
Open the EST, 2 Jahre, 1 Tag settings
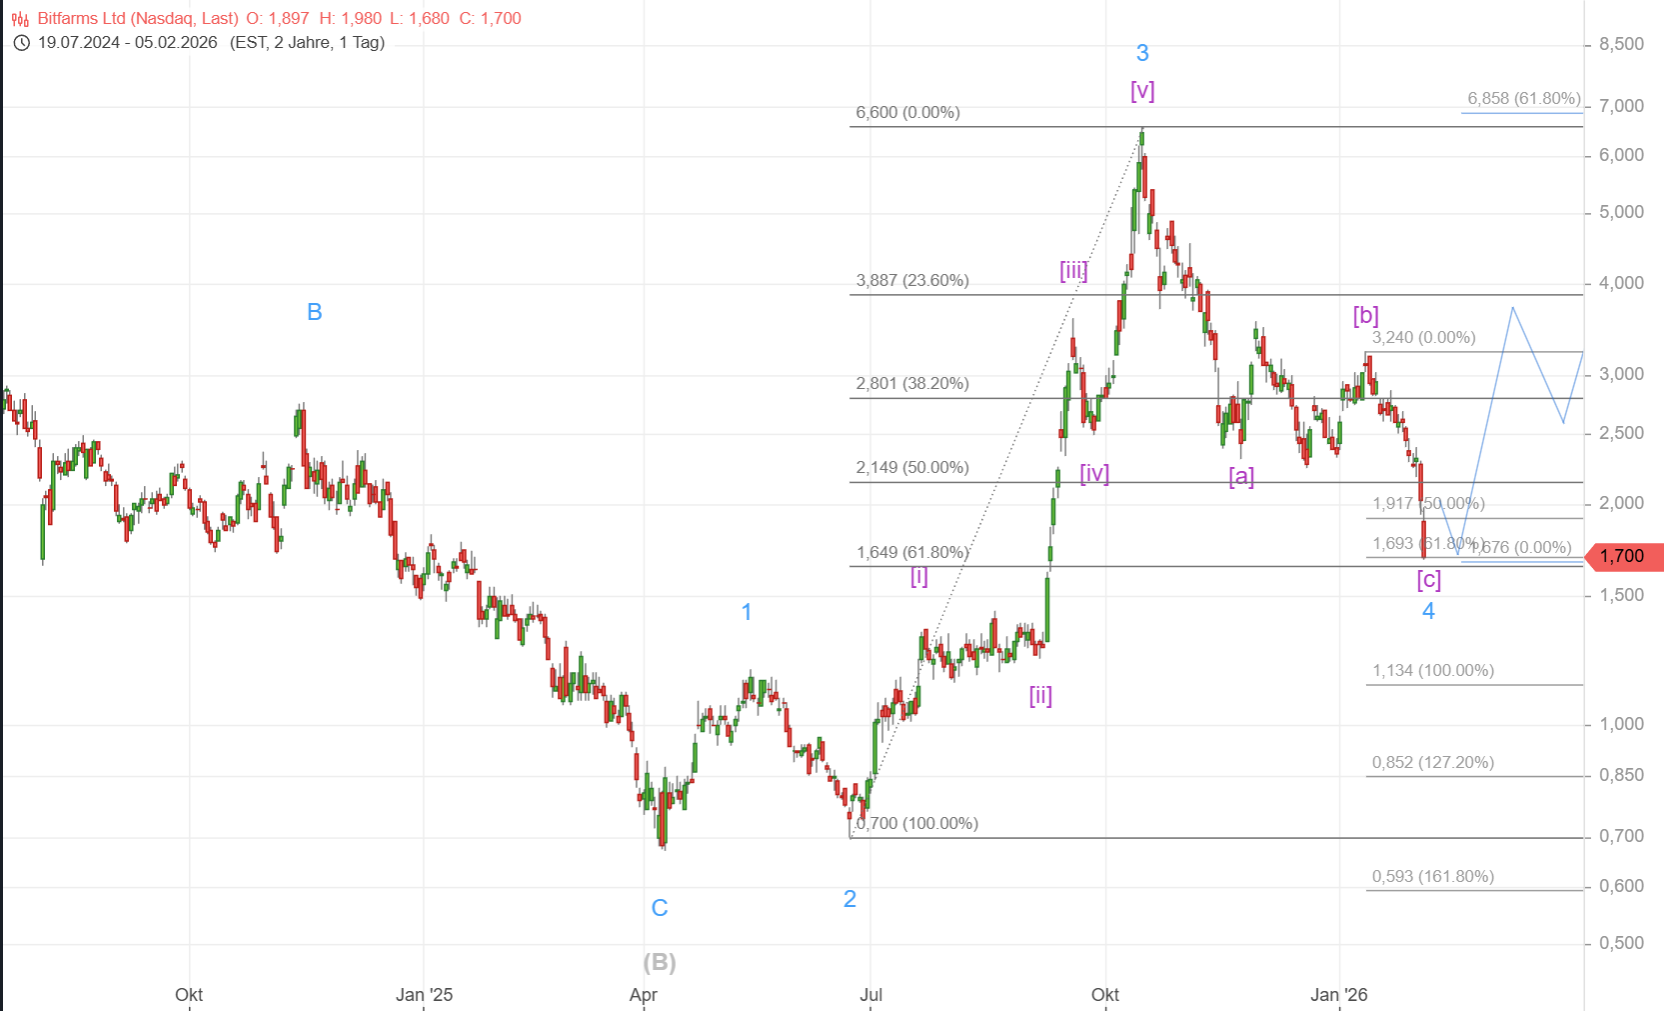coord(307,43)
